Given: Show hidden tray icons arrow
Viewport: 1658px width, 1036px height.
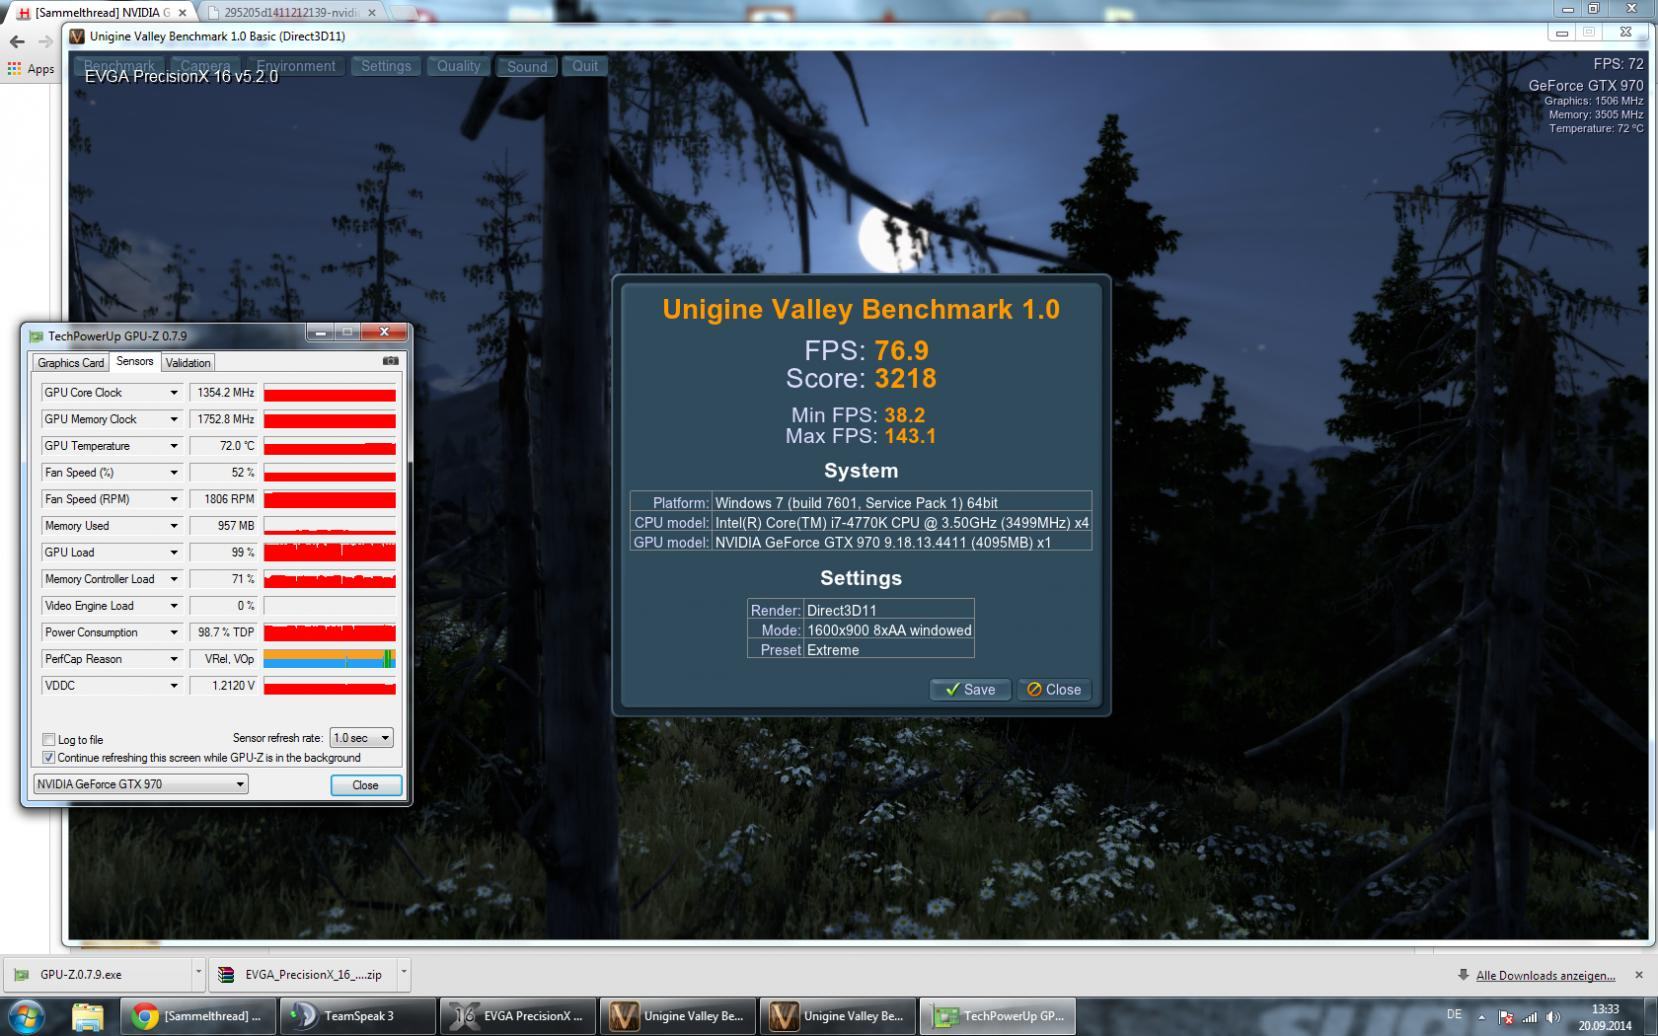Looking at the screenshot, I should (x=1481, y=1017).
